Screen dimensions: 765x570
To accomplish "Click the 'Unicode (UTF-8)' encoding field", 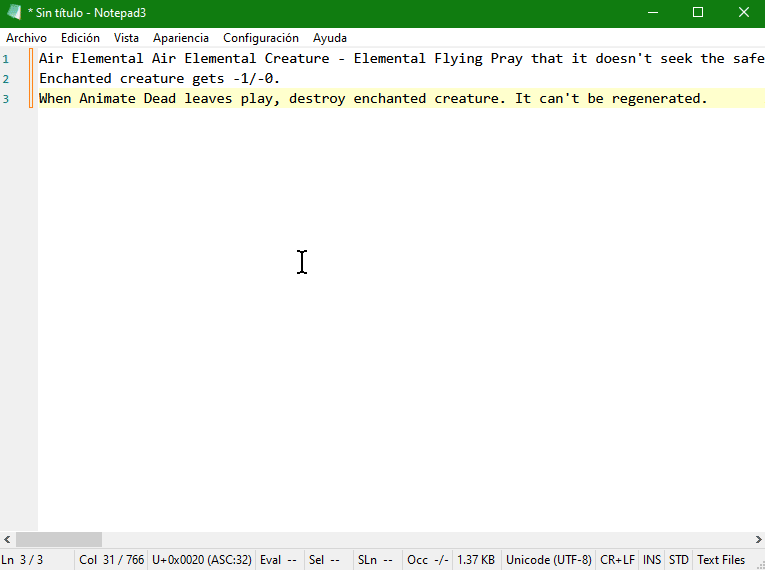I will pyautogui.click(x=548, y=560).
